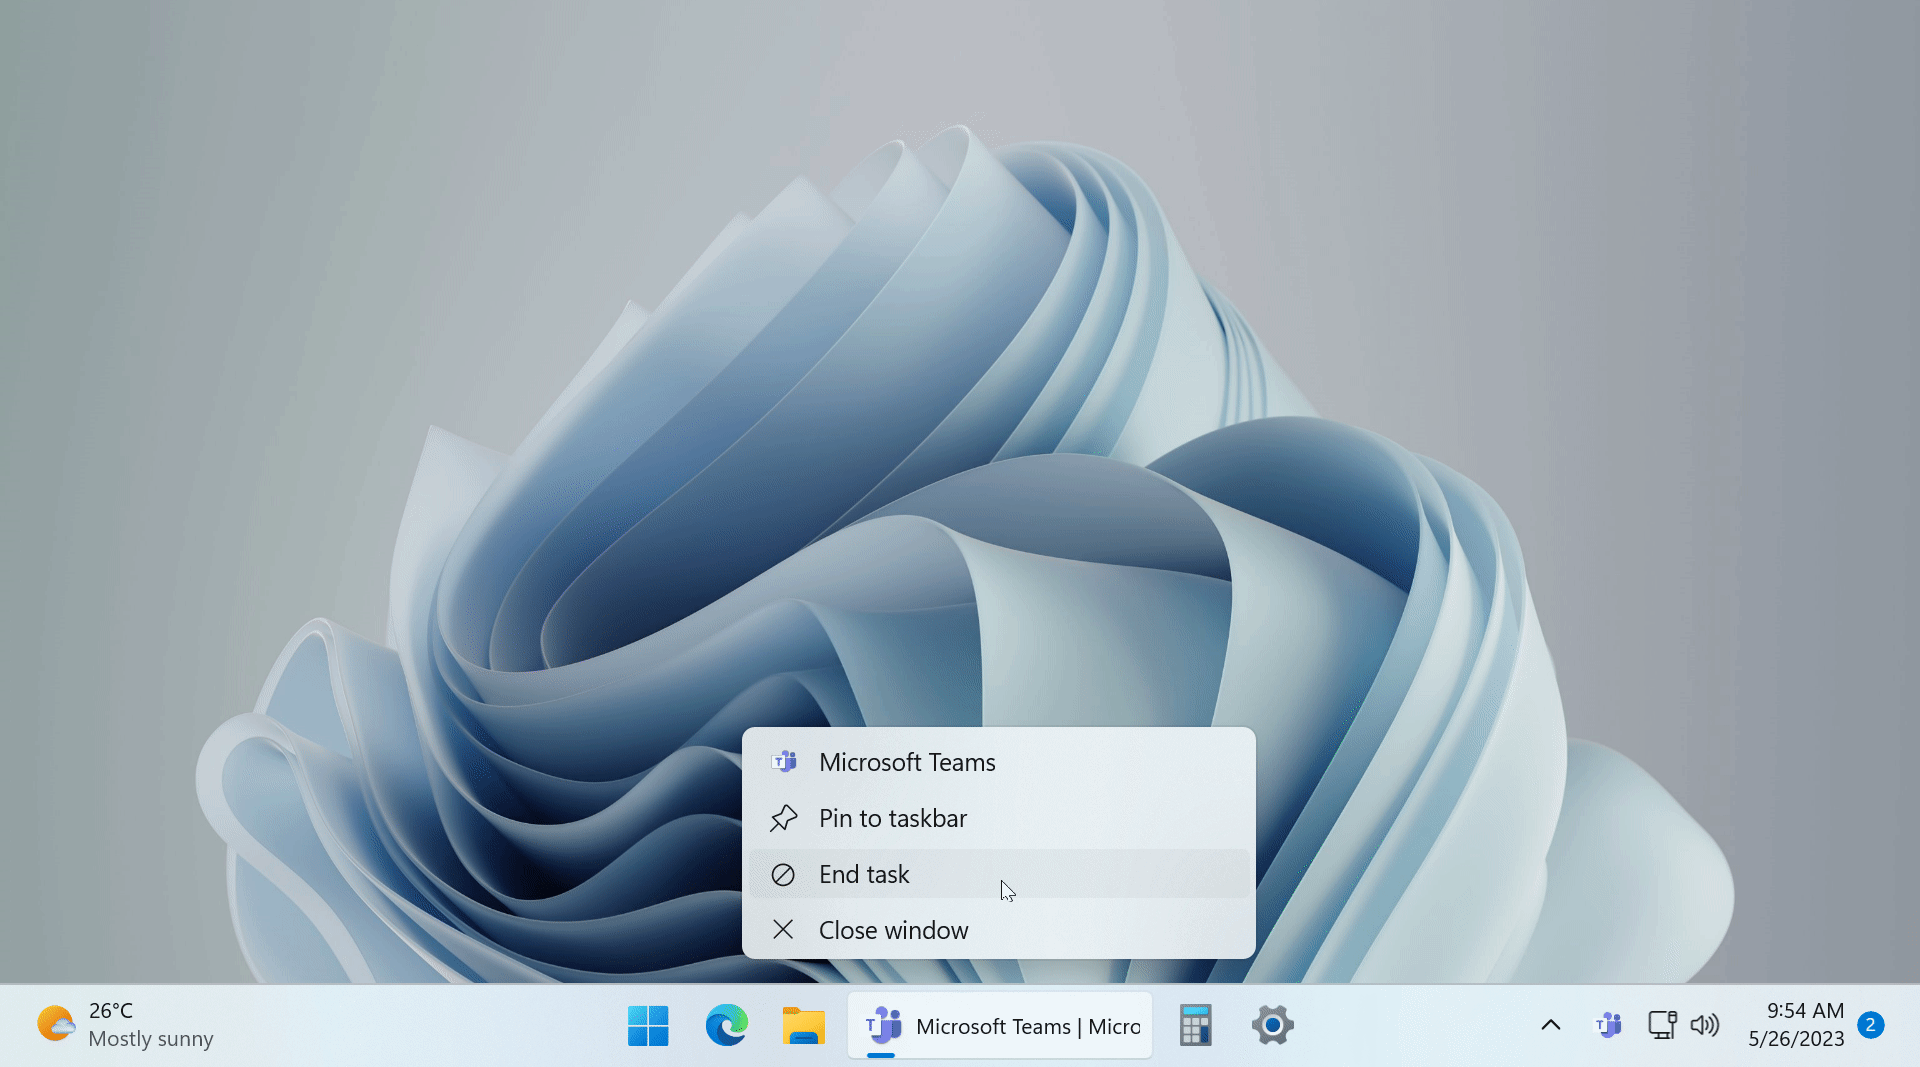Open the Mostly sunny weather widget text
1920x1067 pixels.
[151, 1039]
